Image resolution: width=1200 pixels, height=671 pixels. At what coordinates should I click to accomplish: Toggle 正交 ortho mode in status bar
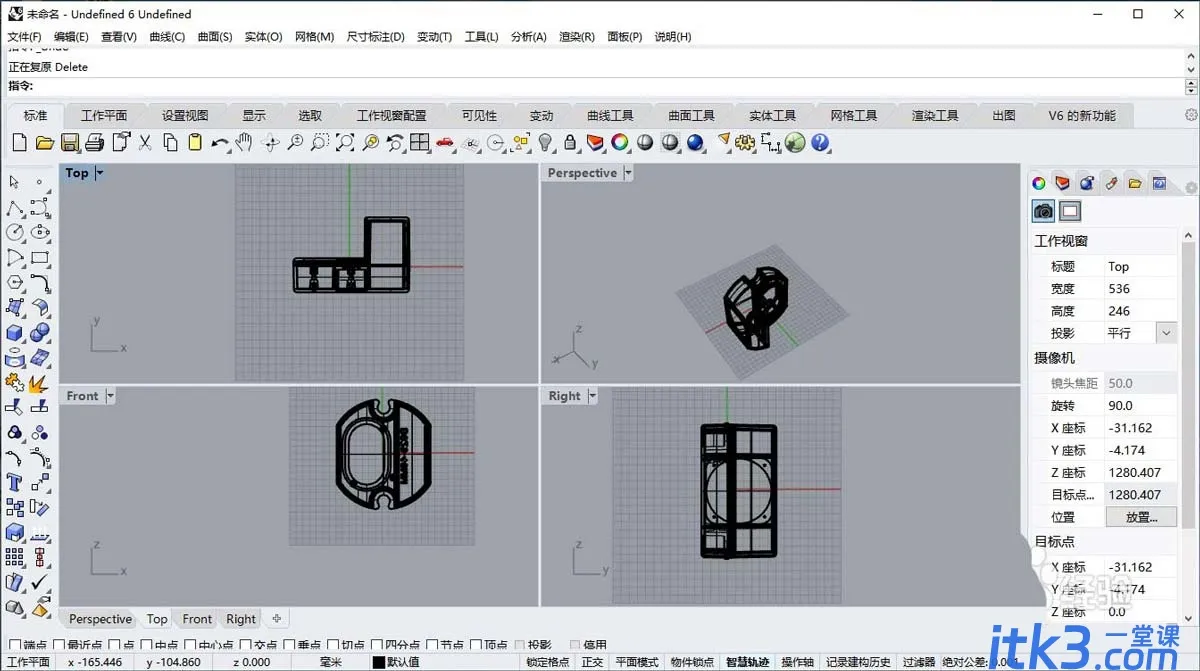tap(593, 662)
